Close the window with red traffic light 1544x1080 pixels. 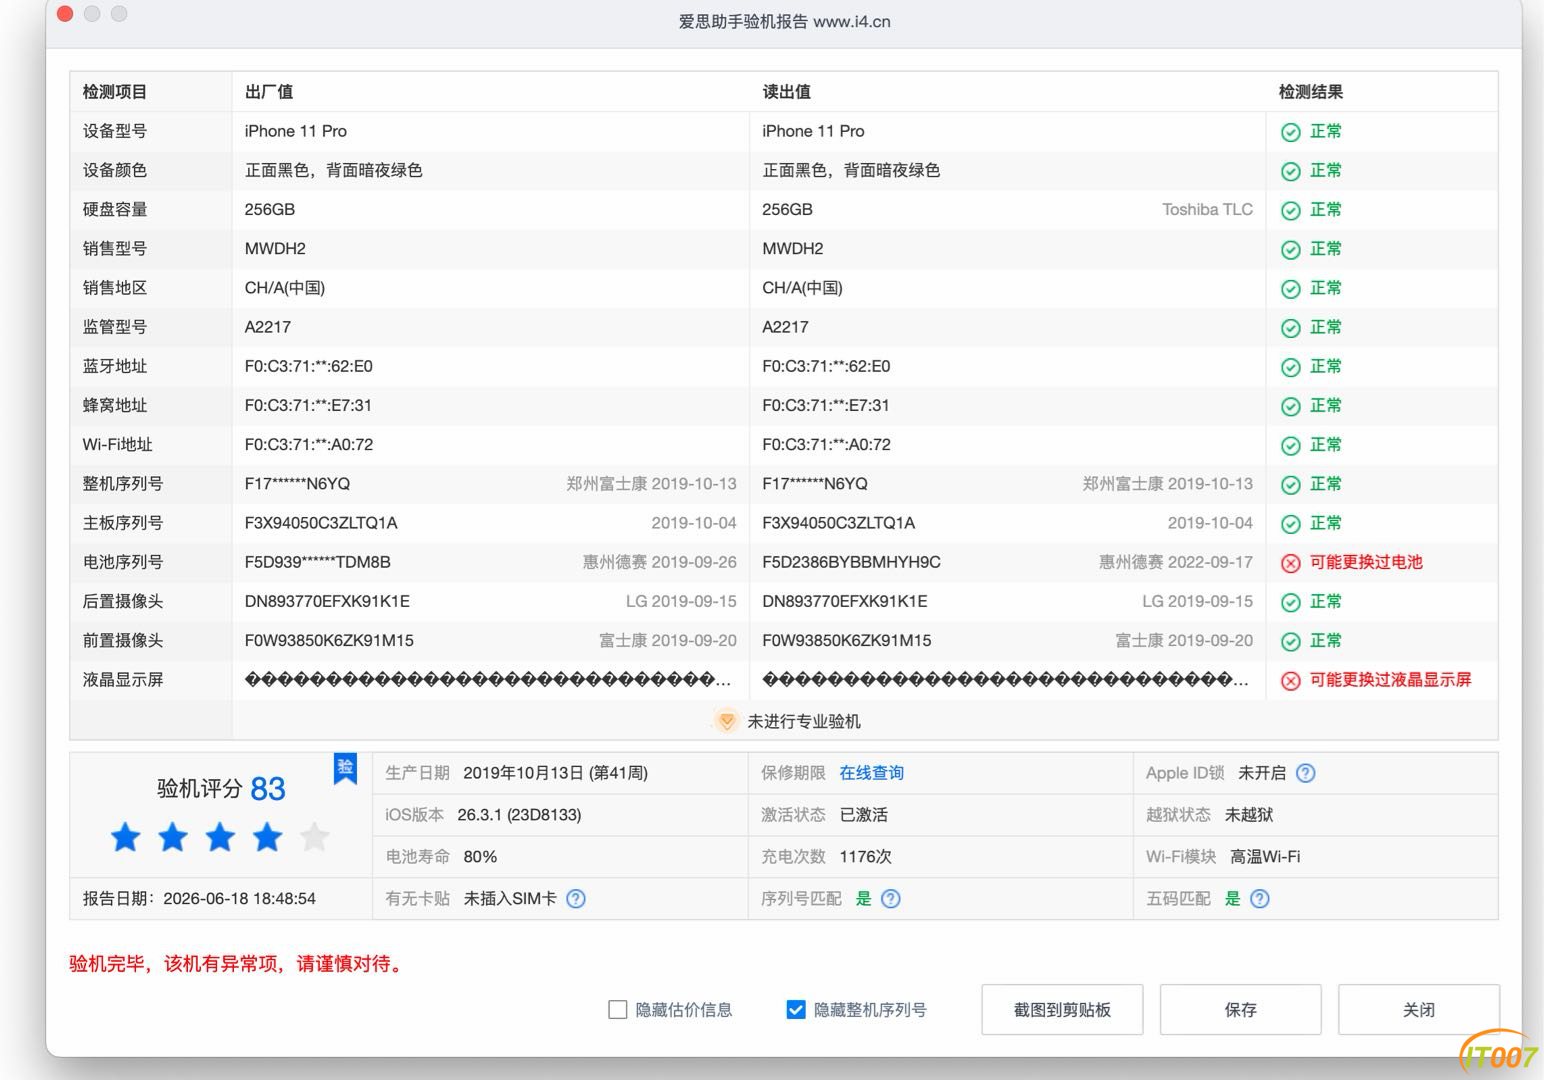(x=65, y=14)
